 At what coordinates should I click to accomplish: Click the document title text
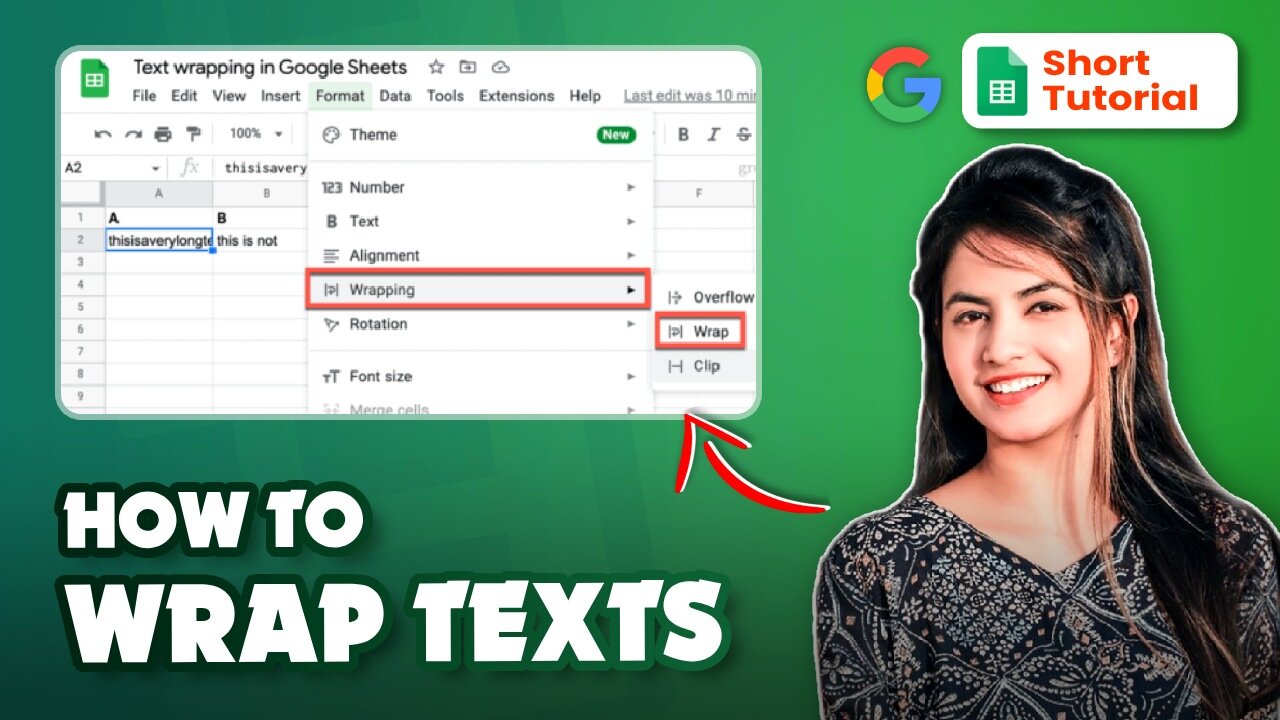[x=270, y=67]
